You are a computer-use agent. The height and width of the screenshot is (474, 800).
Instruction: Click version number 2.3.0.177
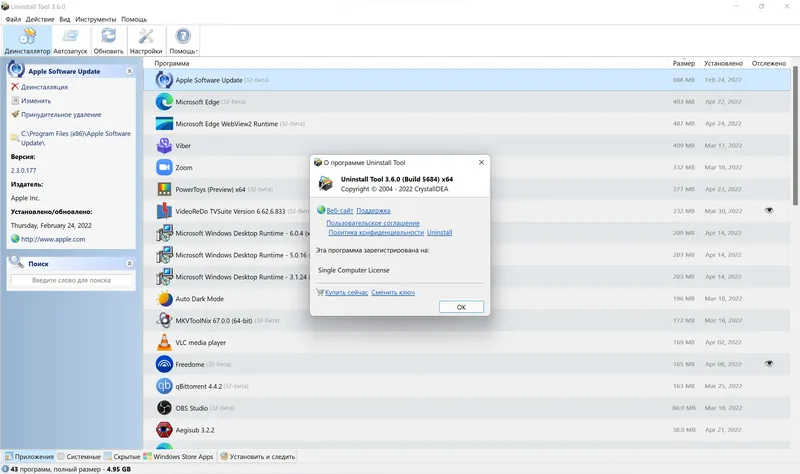[23, 170]
